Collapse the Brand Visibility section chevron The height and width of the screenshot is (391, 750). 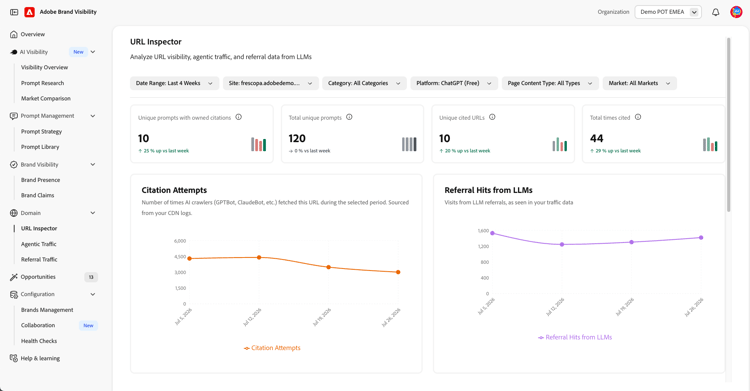pyautogui.click(x=93, y=165)
